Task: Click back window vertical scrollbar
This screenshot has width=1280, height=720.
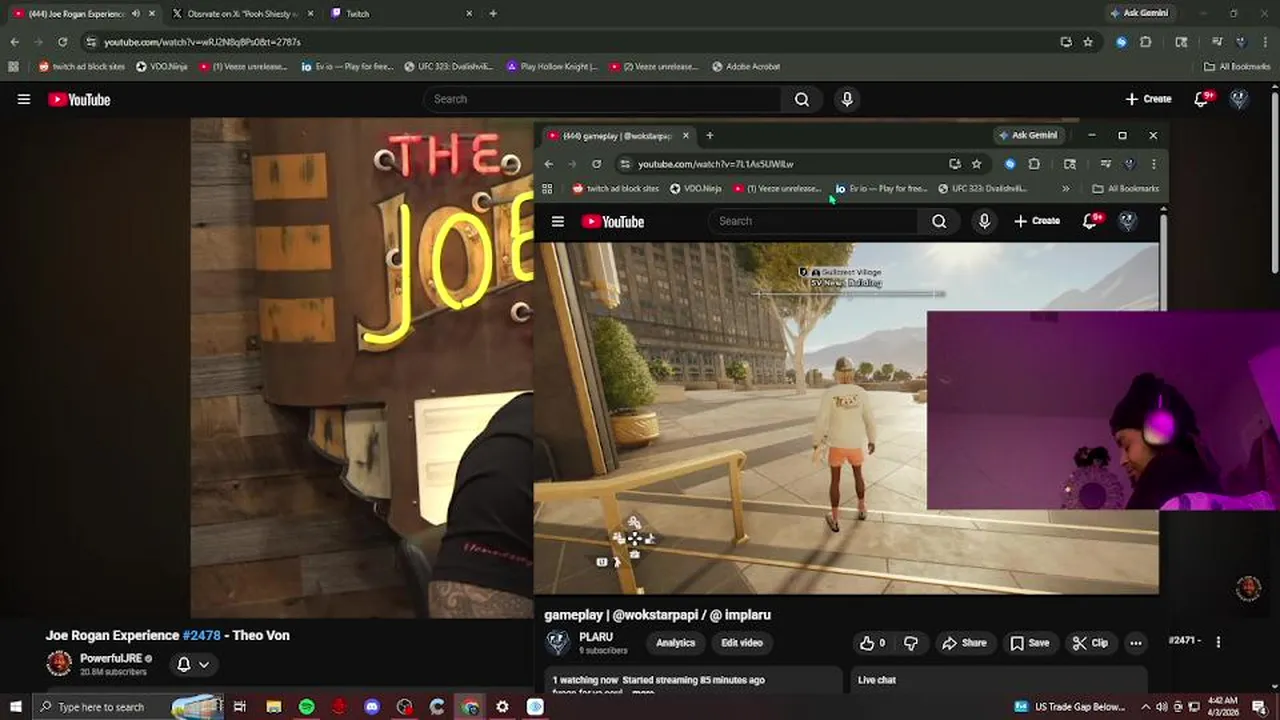Action: 1275,180
